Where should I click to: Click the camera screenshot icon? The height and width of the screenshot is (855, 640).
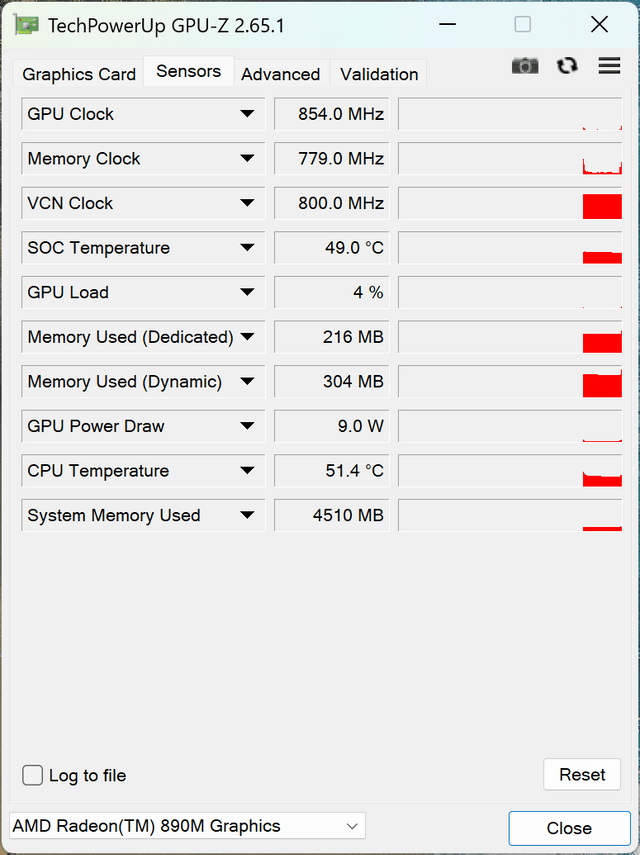pos(525,66)
